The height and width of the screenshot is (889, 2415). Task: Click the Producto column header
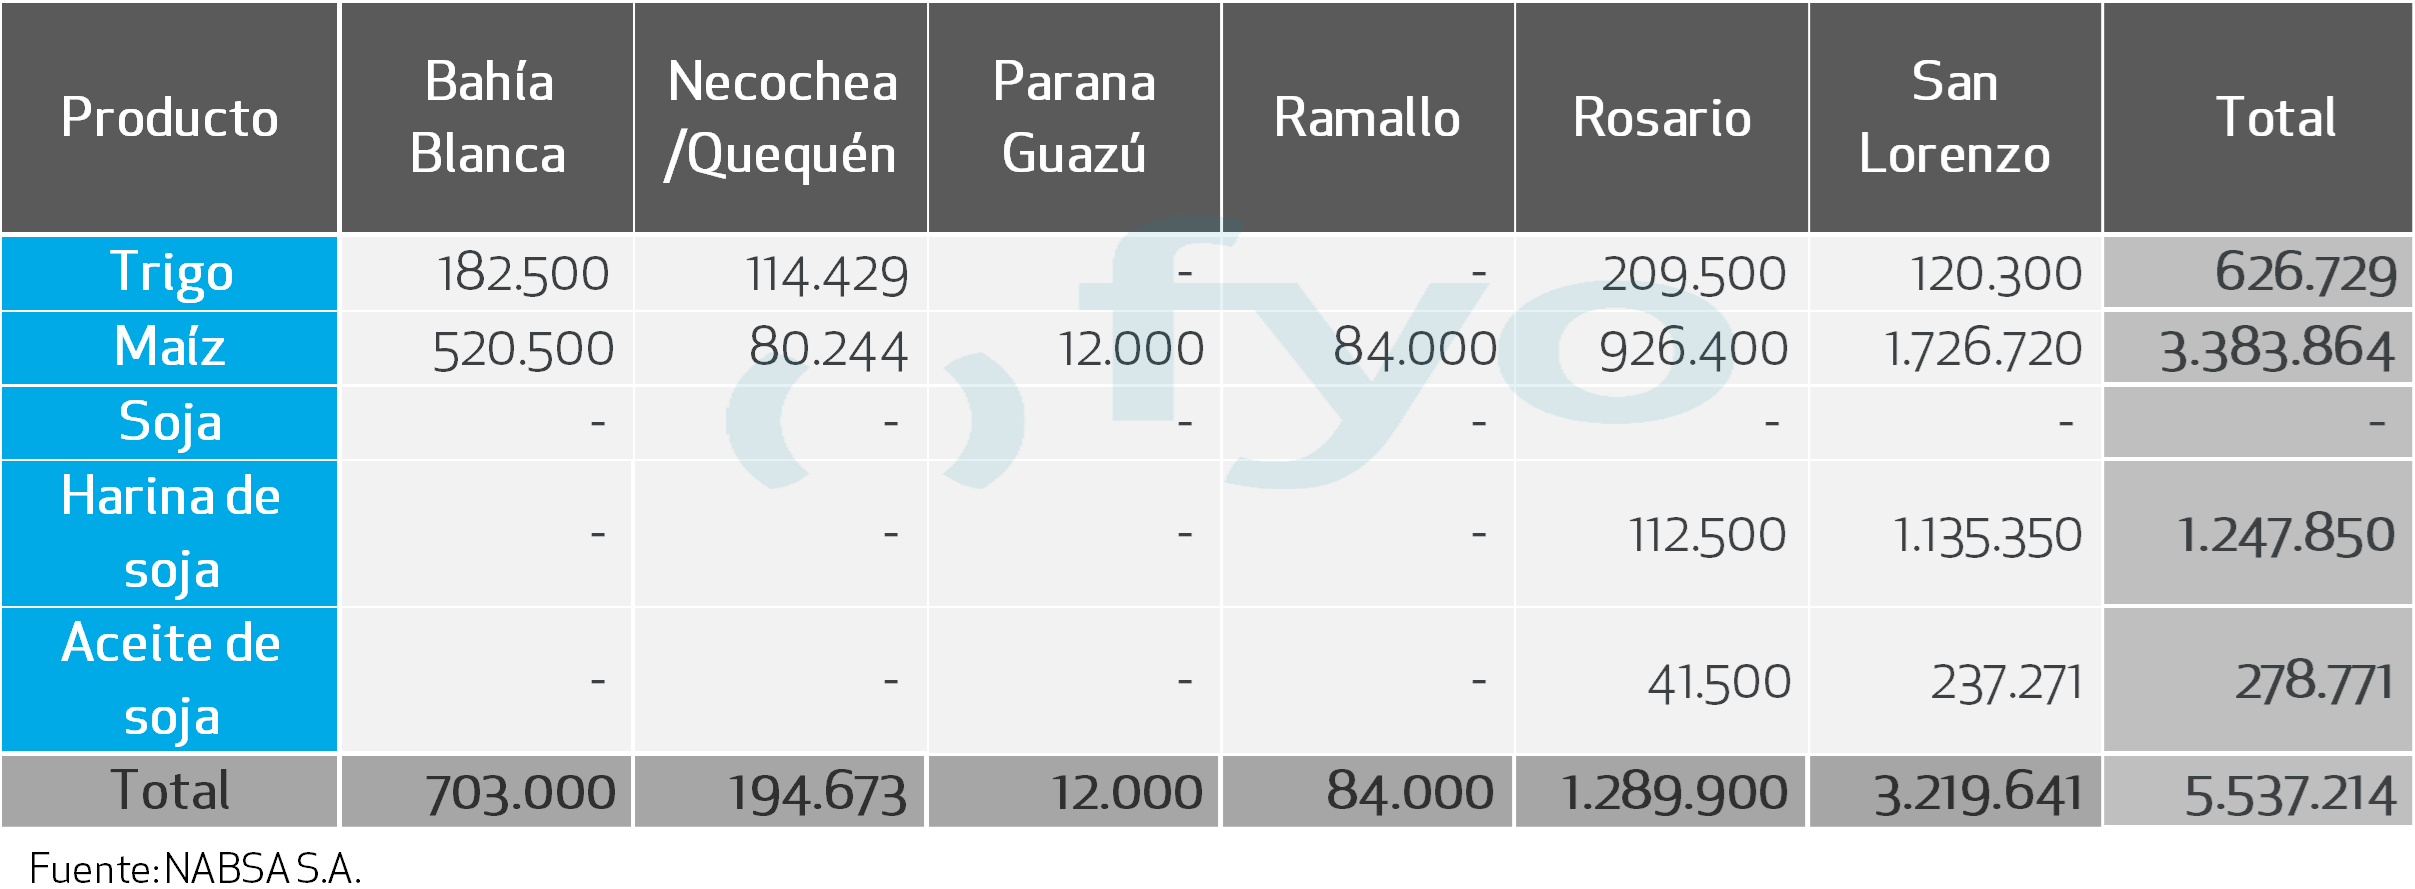(x=169, y=118)
